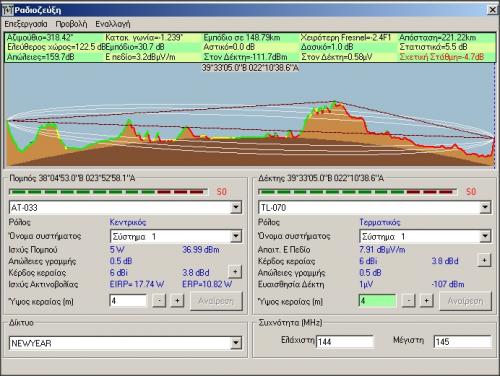Click the receiver Αναίρεση undo button
This screenshot has height=376, width=500.
coord(465,301)
